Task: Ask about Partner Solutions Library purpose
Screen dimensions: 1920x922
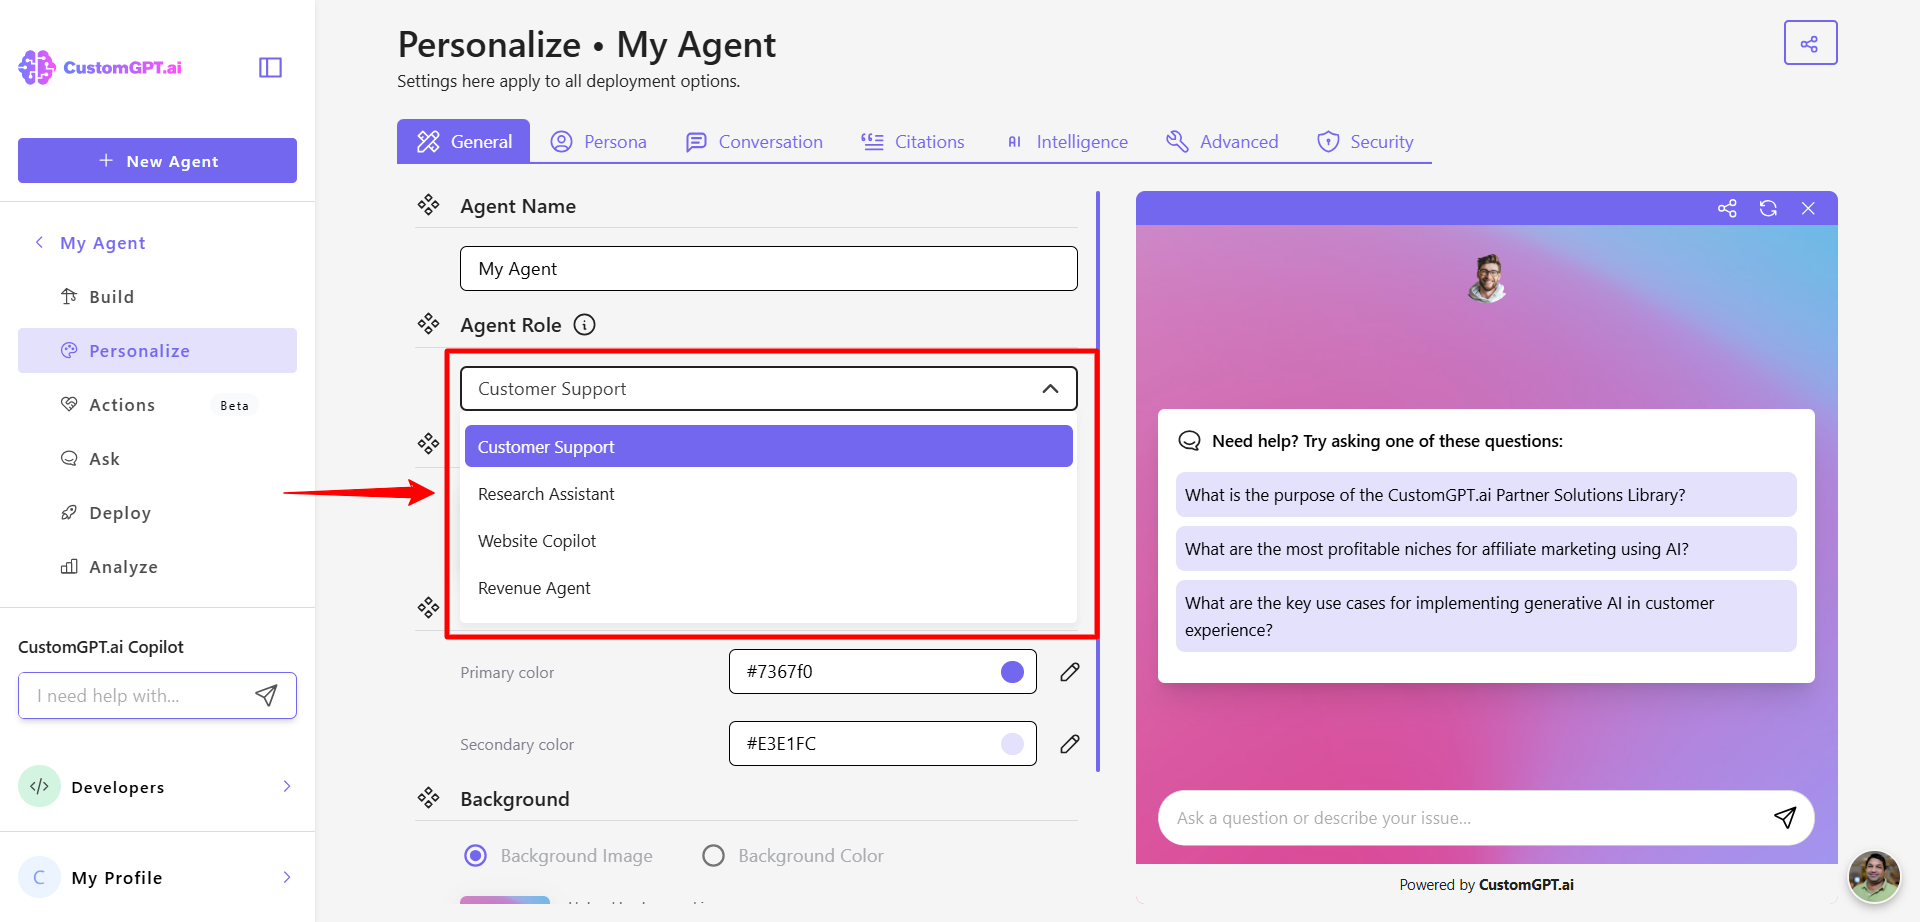Action: 1486,495
